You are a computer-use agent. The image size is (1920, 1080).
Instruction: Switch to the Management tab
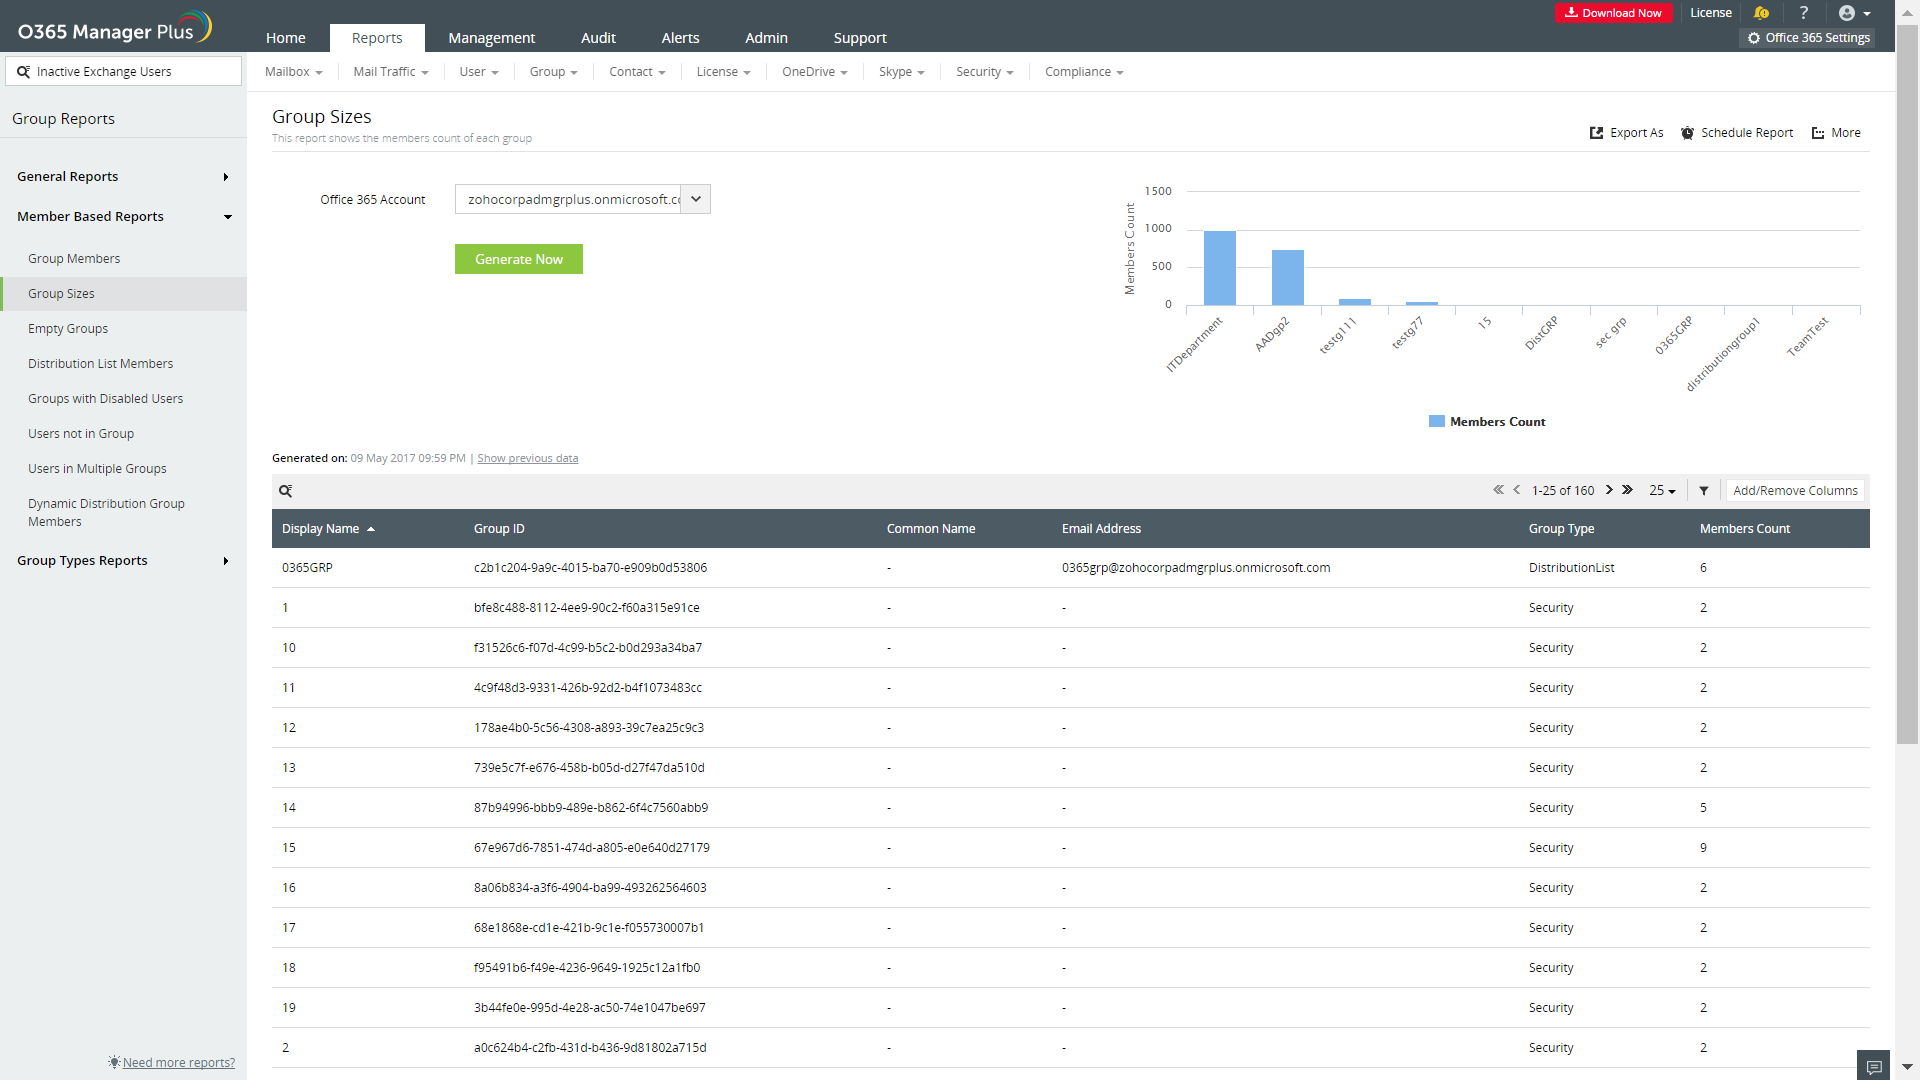pyautogui.click(x=491, y=38)
